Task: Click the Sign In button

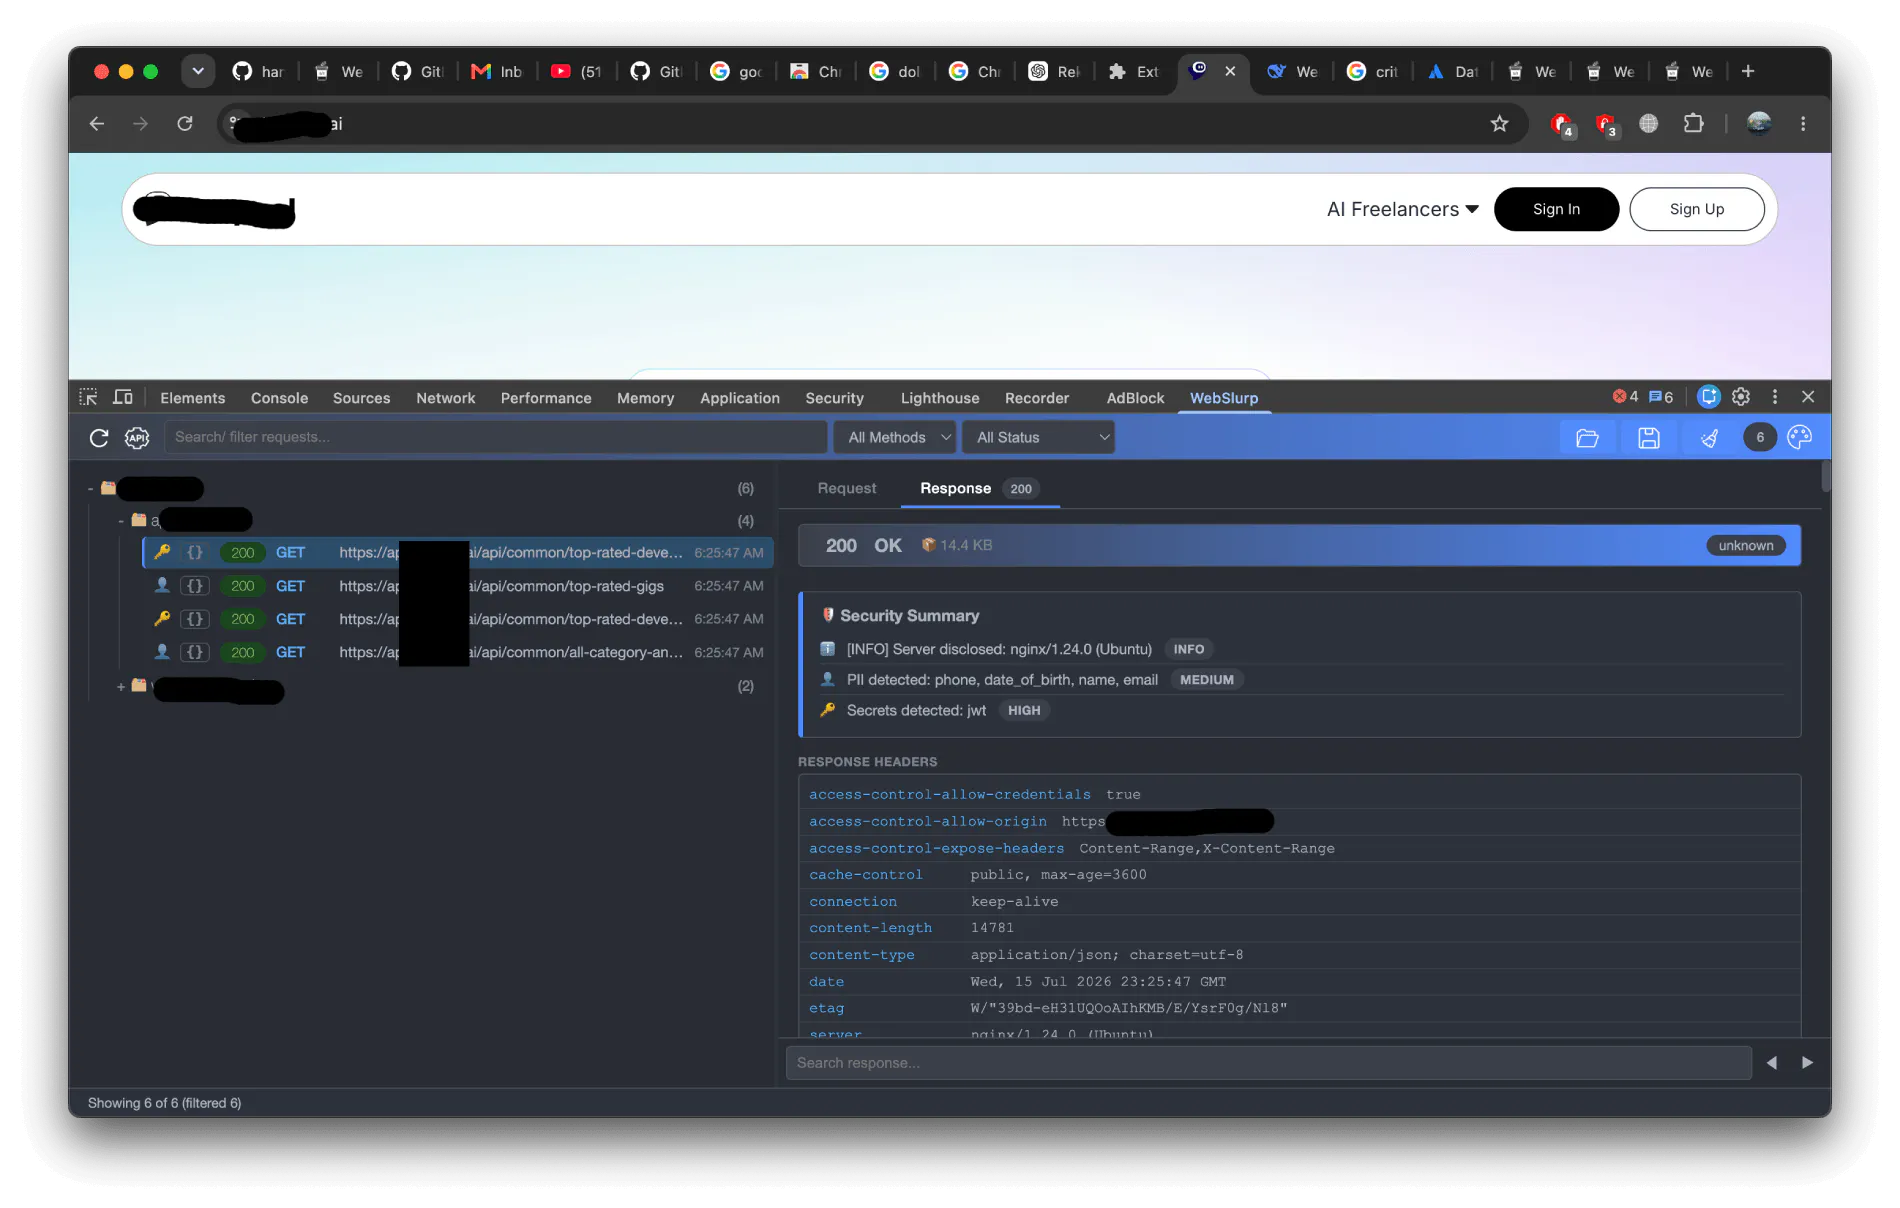Action: tap(1556, 209)
